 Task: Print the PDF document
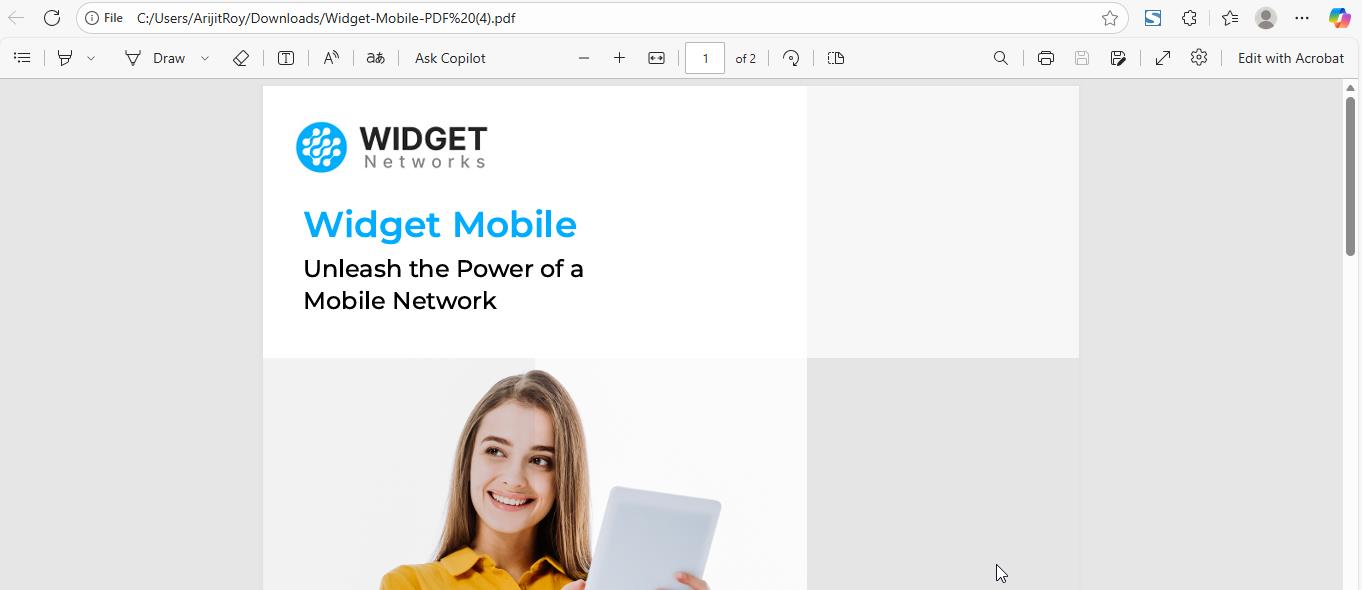click(x=1045, y=58)
